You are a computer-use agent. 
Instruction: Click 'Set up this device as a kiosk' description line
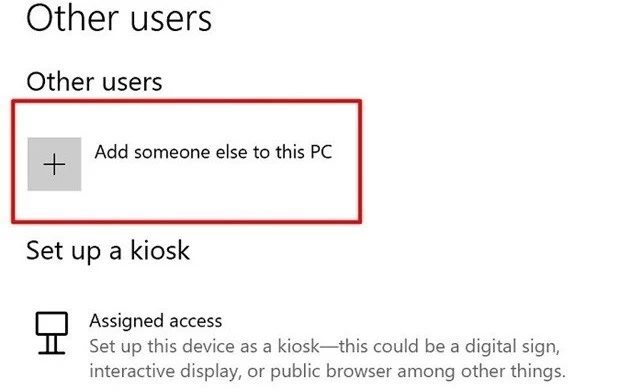click(x=325, y=346)
